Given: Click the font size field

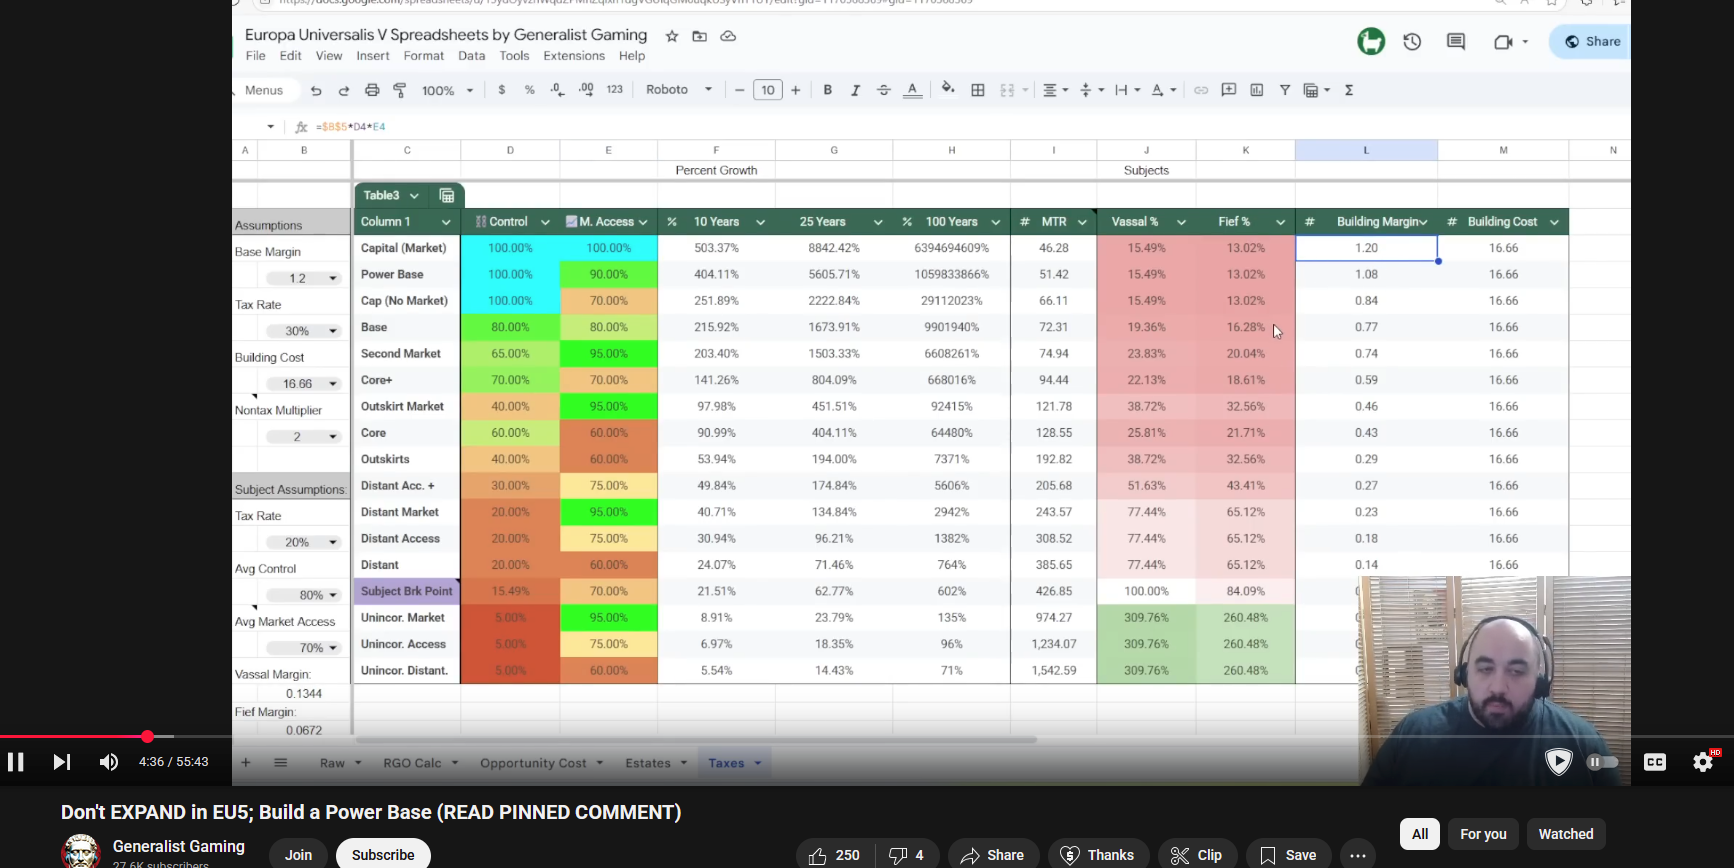Looking at the screenshot, I should click(768, 90).
